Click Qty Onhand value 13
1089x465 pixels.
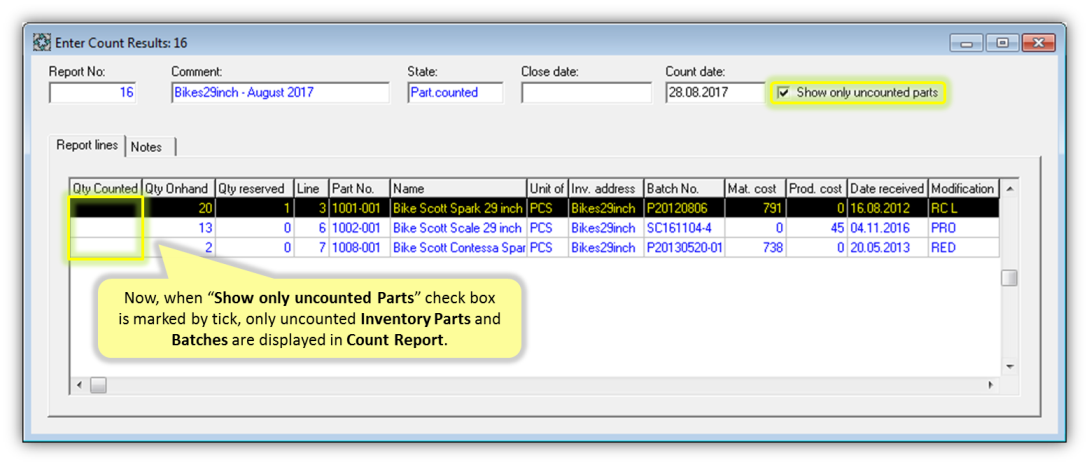(178, 228)
